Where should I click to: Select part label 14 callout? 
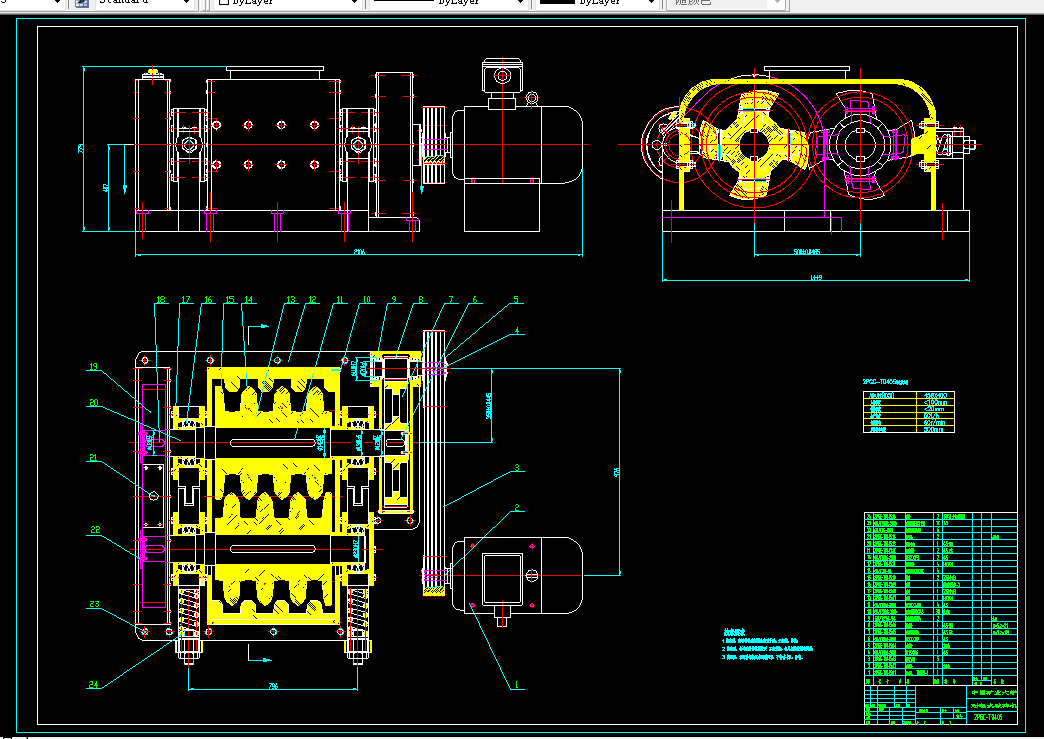248,300
